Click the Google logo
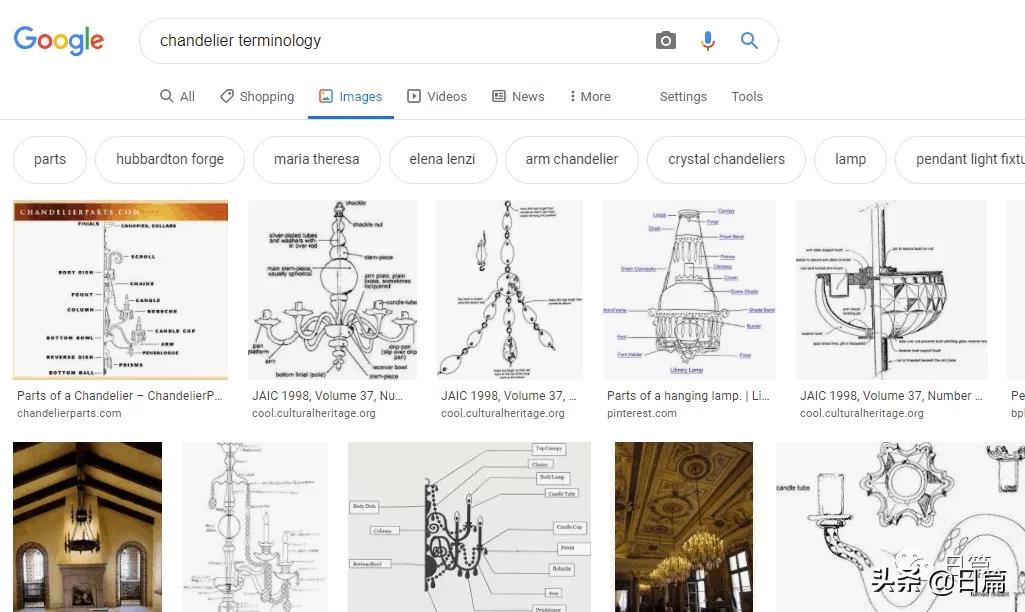The height and width of the screenshot is (612, 1025). click(58, 40)
